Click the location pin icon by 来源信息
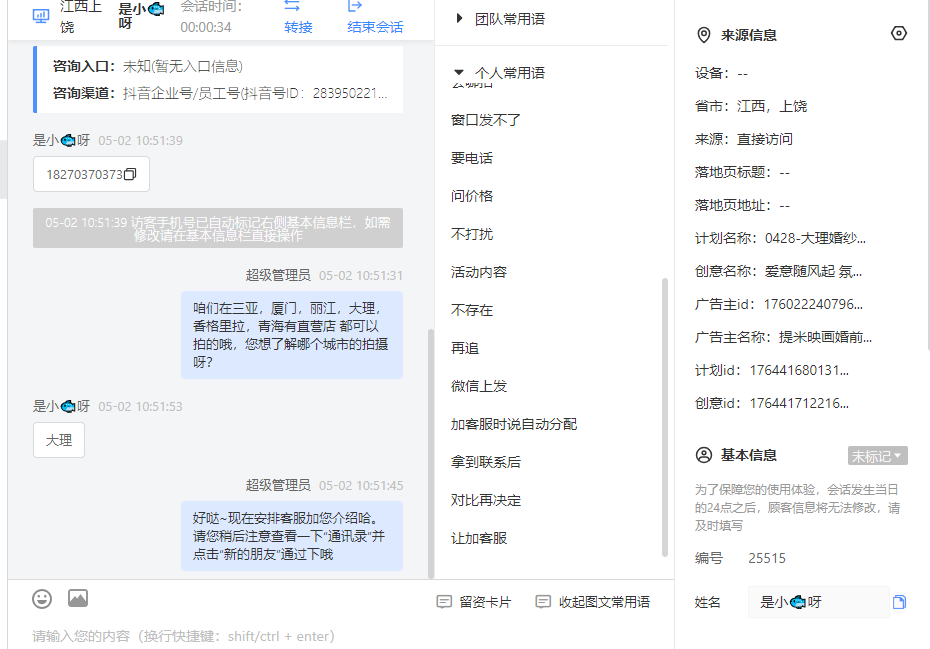Image resolution: width=930 pixels, height=649 pixels. click(703, 35)
